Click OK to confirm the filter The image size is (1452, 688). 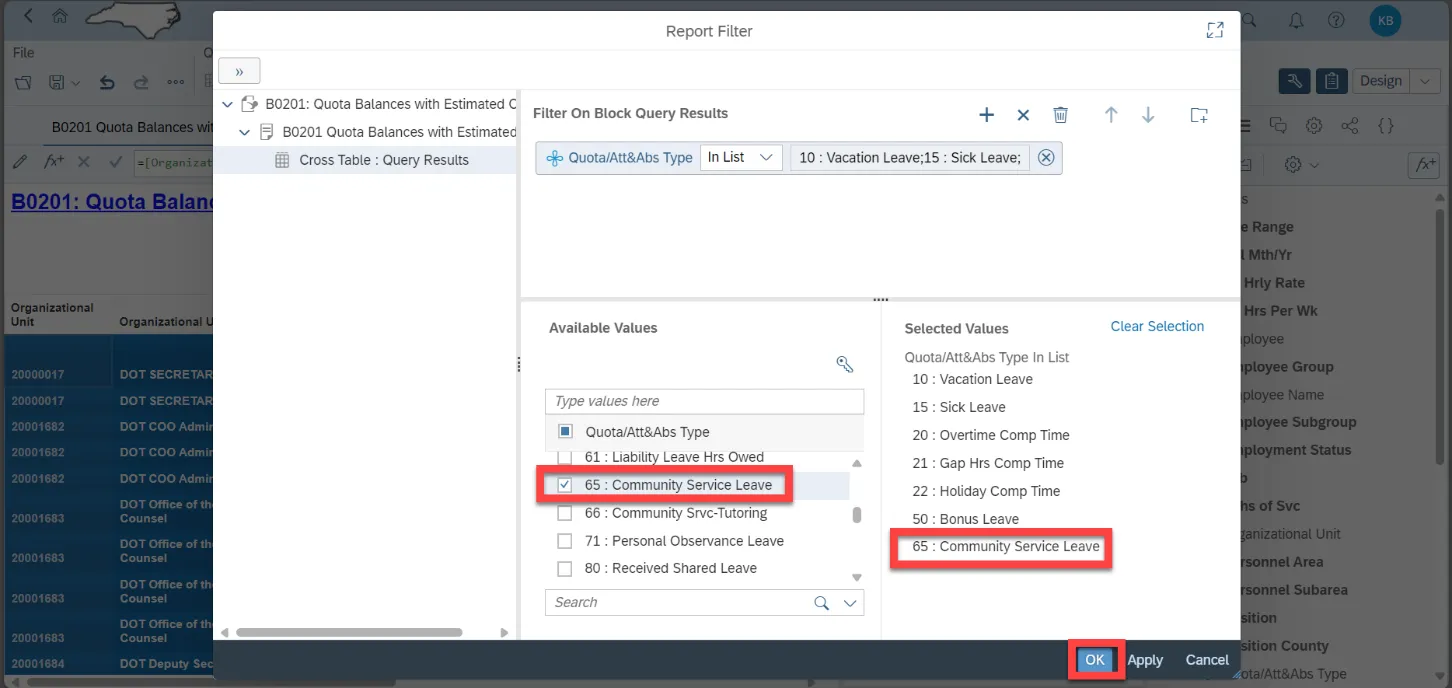[1095, 660]
